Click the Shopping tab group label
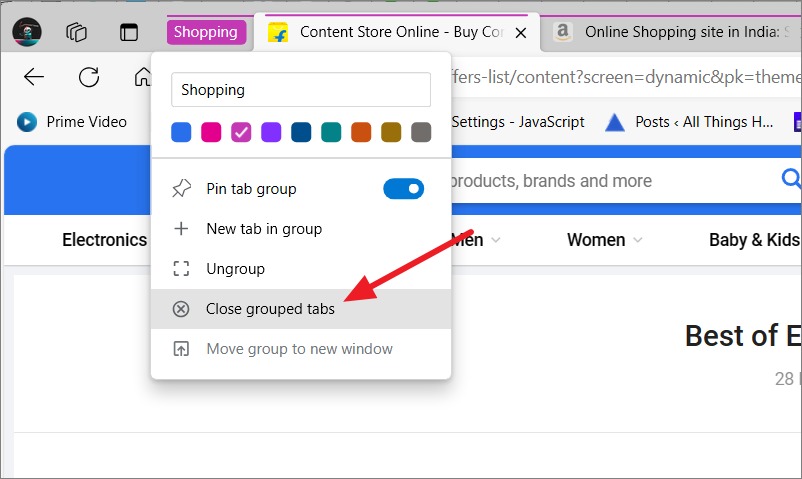The height and width of the screenshot is (479, 802). tap(206, 32)
